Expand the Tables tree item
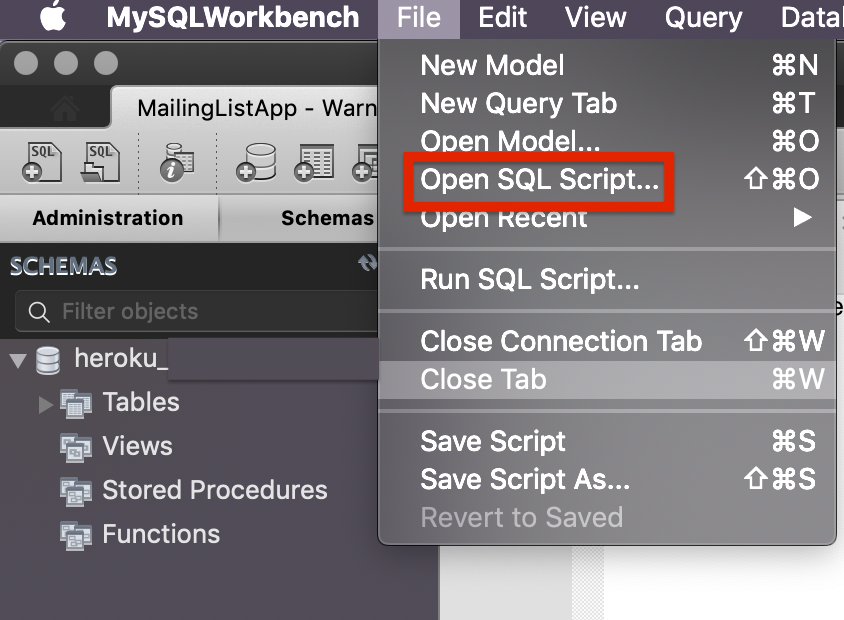The image size is (844, 620). [44, 402]
